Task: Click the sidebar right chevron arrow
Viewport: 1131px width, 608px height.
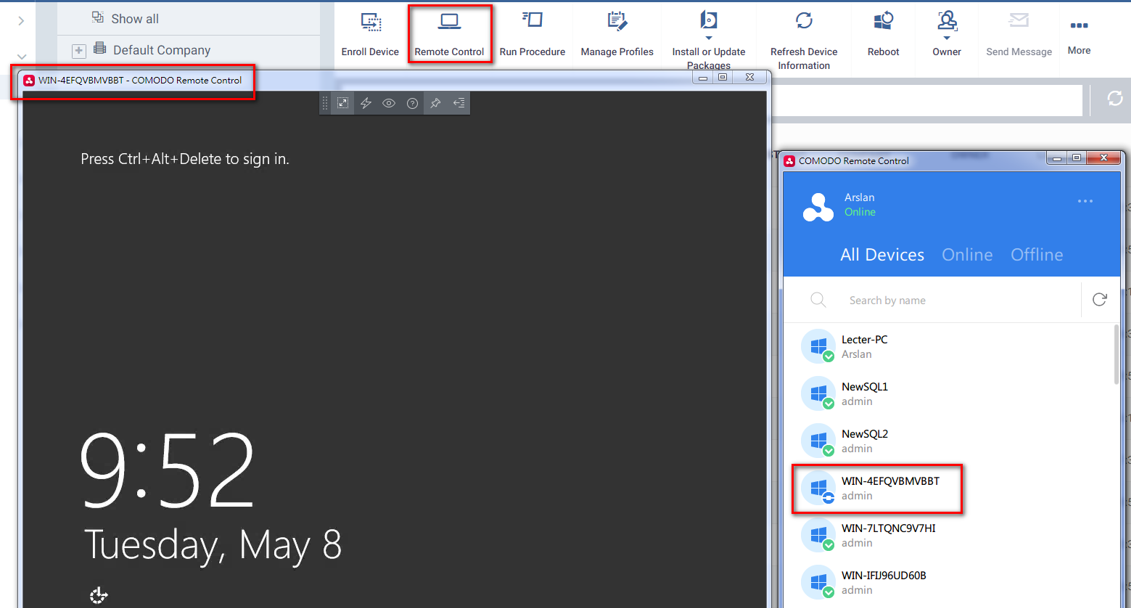Action: [21, 21]
